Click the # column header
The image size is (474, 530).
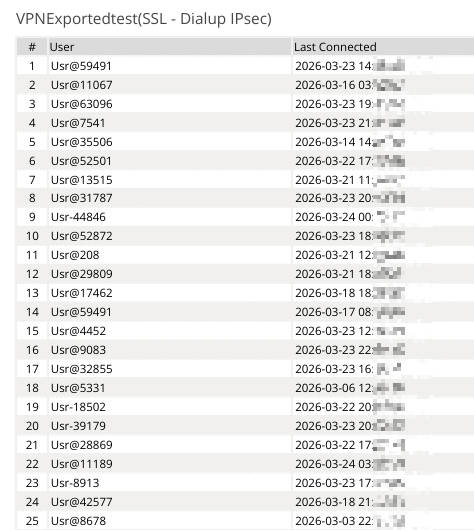32,47
